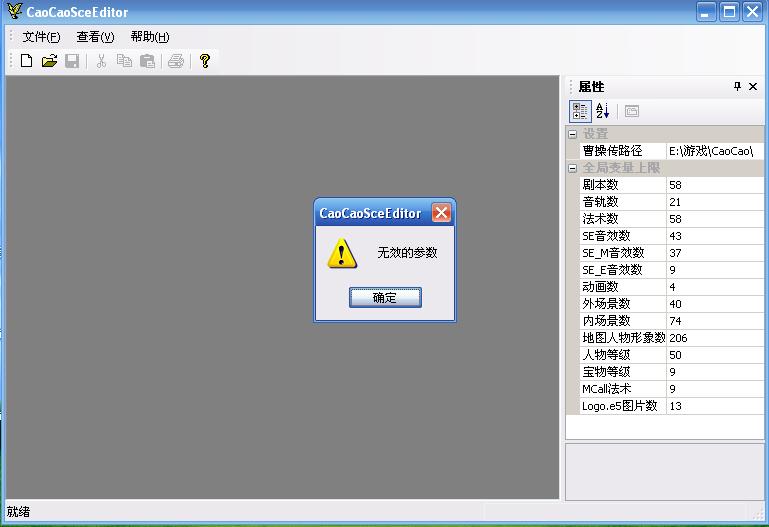Sort properties alphabetically with A-Z icon

point(603,111)
